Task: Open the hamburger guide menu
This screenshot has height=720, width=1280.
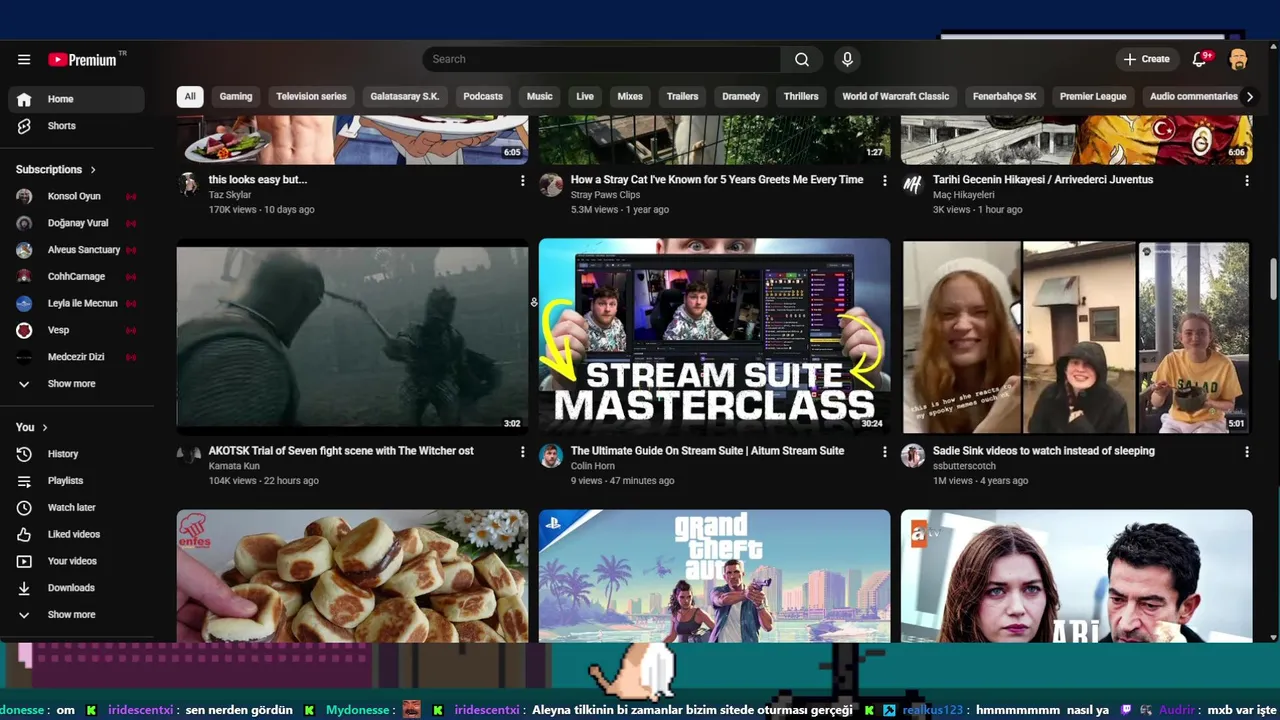Action: (x=24, y=60)
